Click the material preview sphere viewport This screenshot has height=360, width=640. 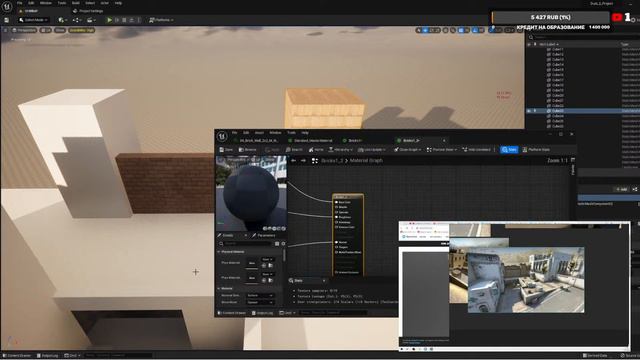point(251,193)
